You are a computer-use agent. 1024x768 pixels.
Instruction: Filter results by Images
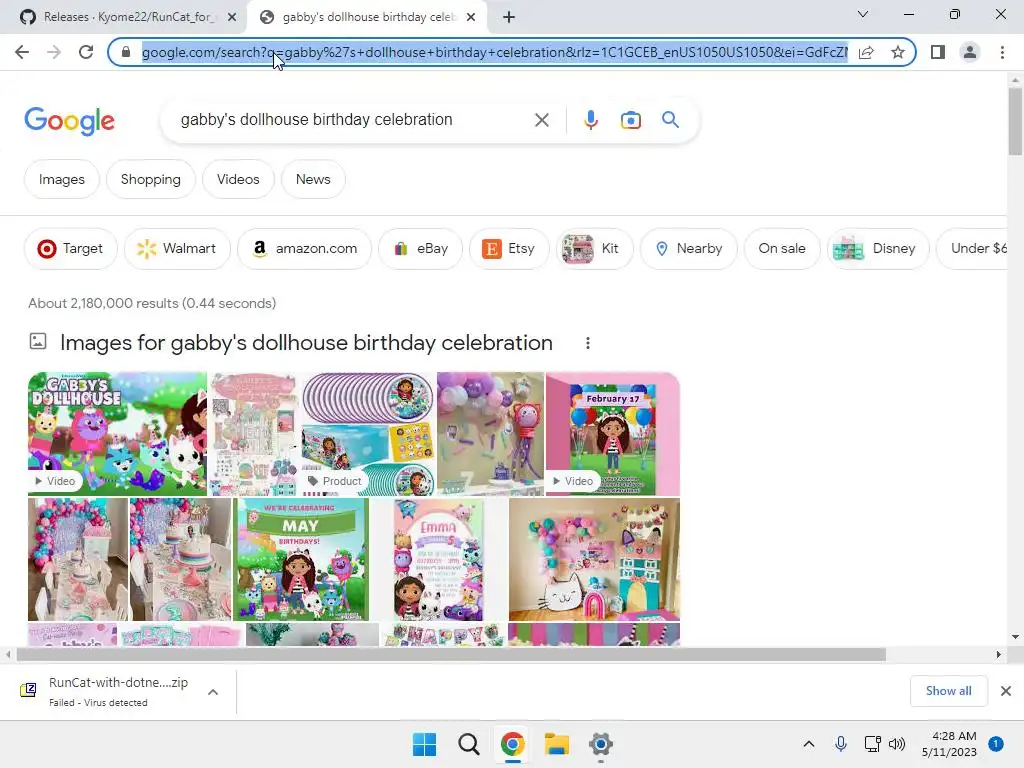(x=61, y=179)
